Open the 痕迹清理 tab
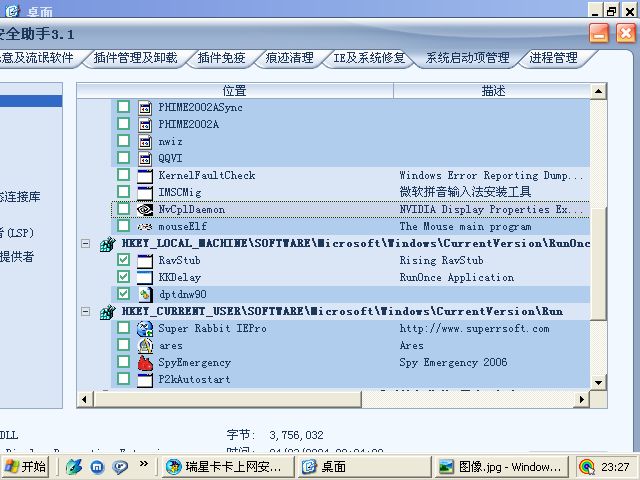 click(x=289, y=58)
